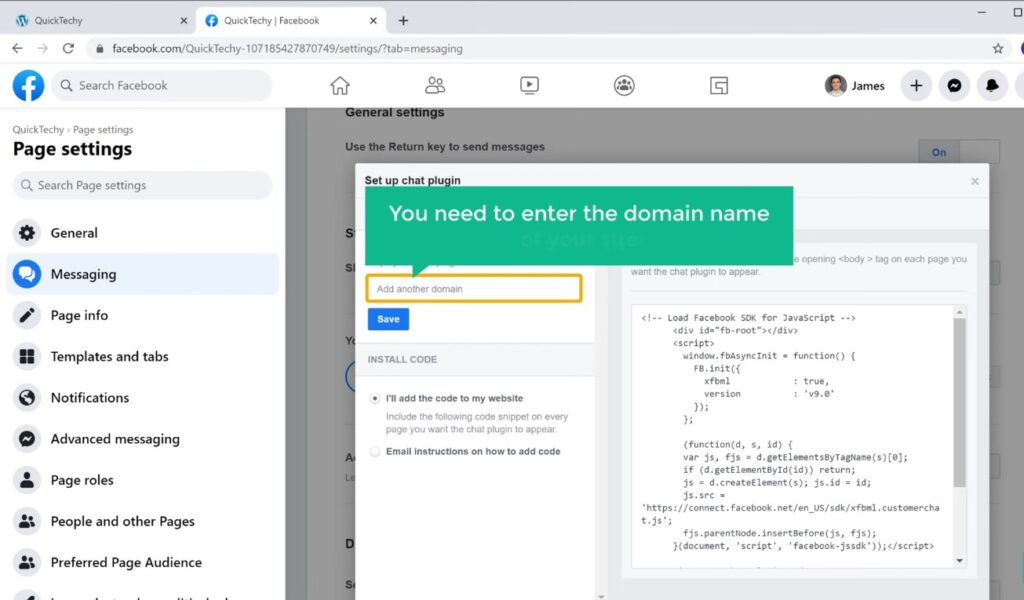Screen dimensions: 1024x600
Task: Select I'll add the code to my website
Action: (375, 397)
